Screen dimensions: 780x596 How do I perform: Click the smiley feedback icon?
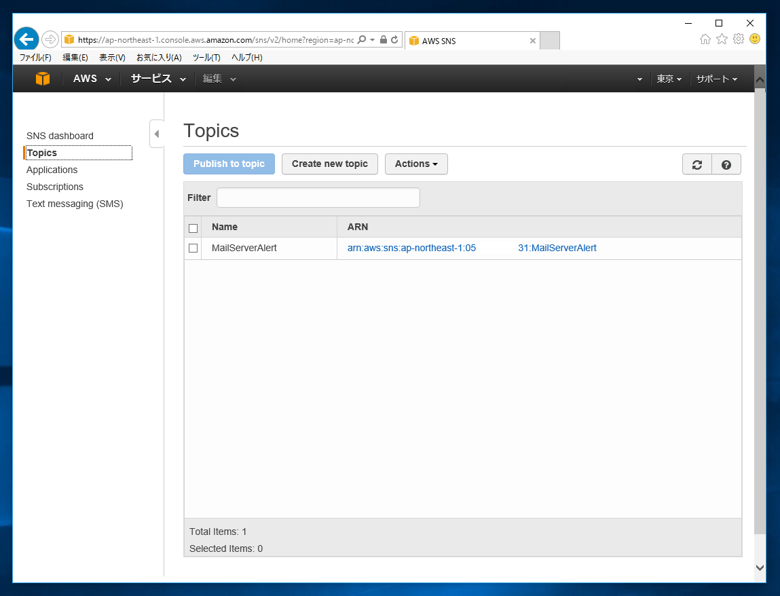click(755, 39)
